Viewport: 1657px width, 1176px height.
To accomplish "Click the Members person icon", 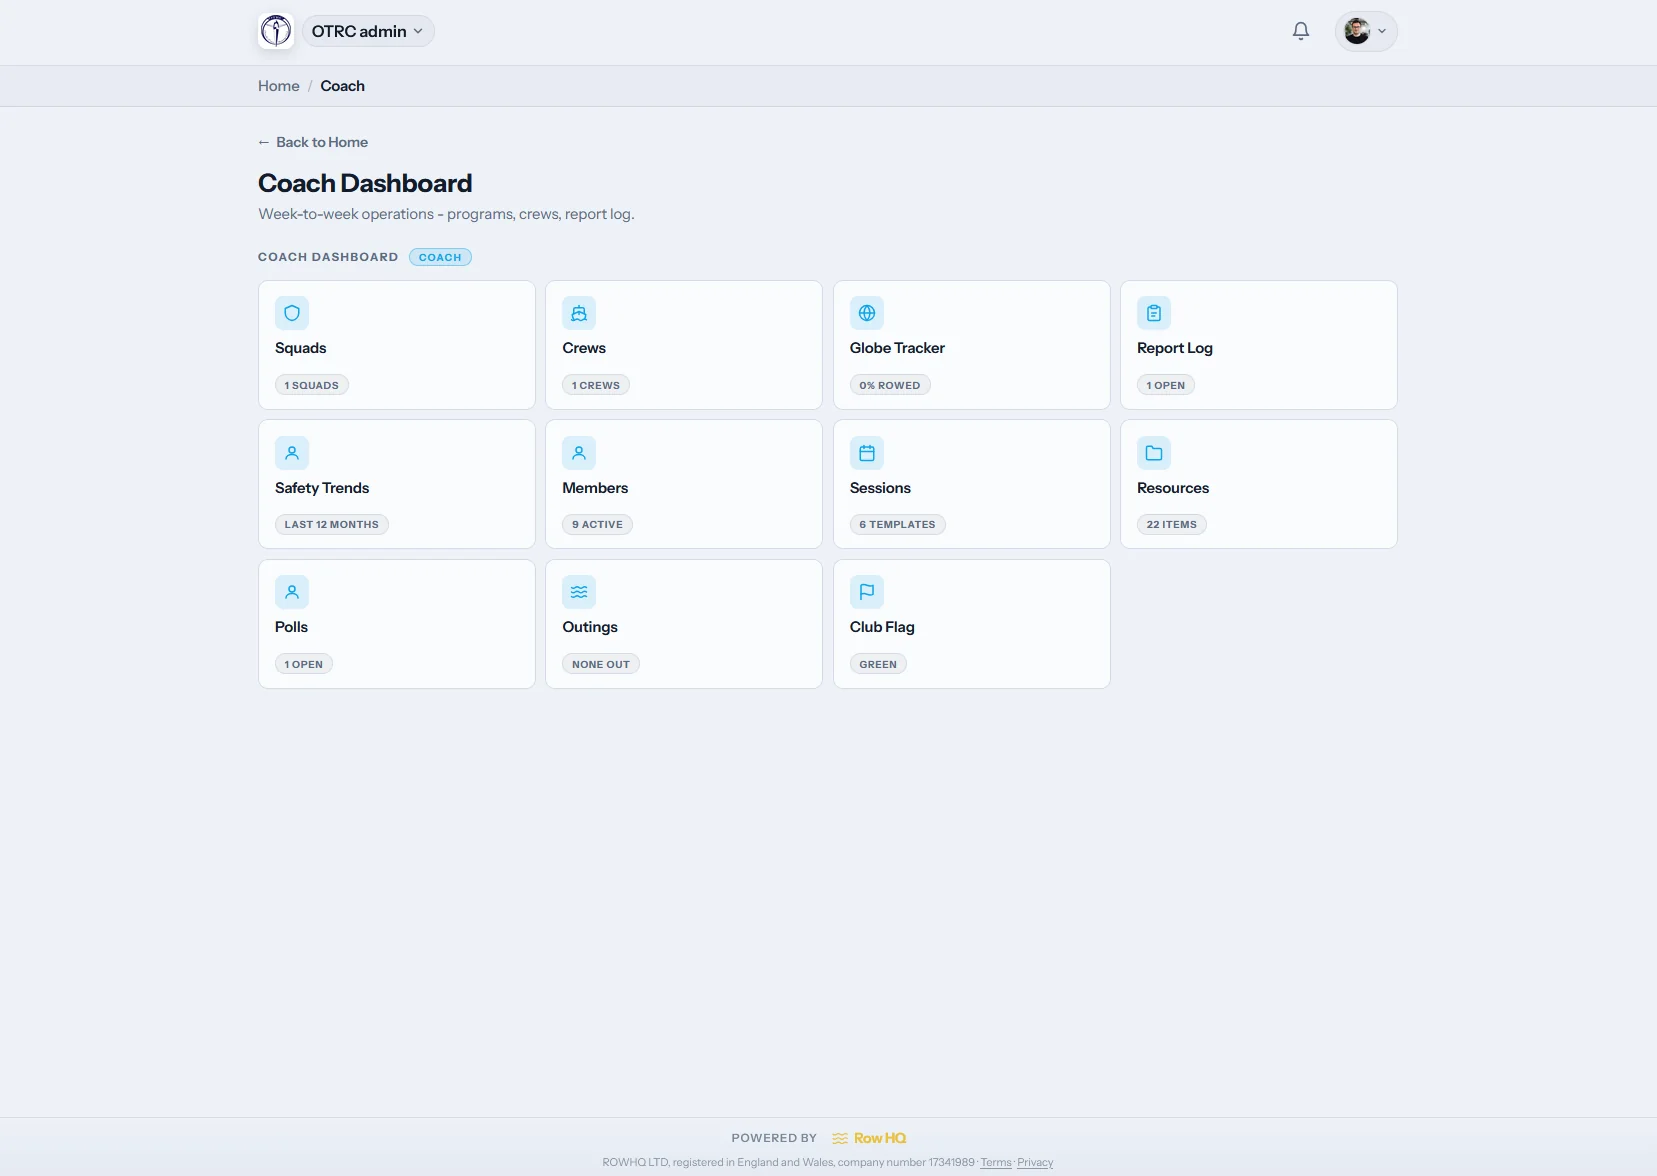I will tap(579, 453).
